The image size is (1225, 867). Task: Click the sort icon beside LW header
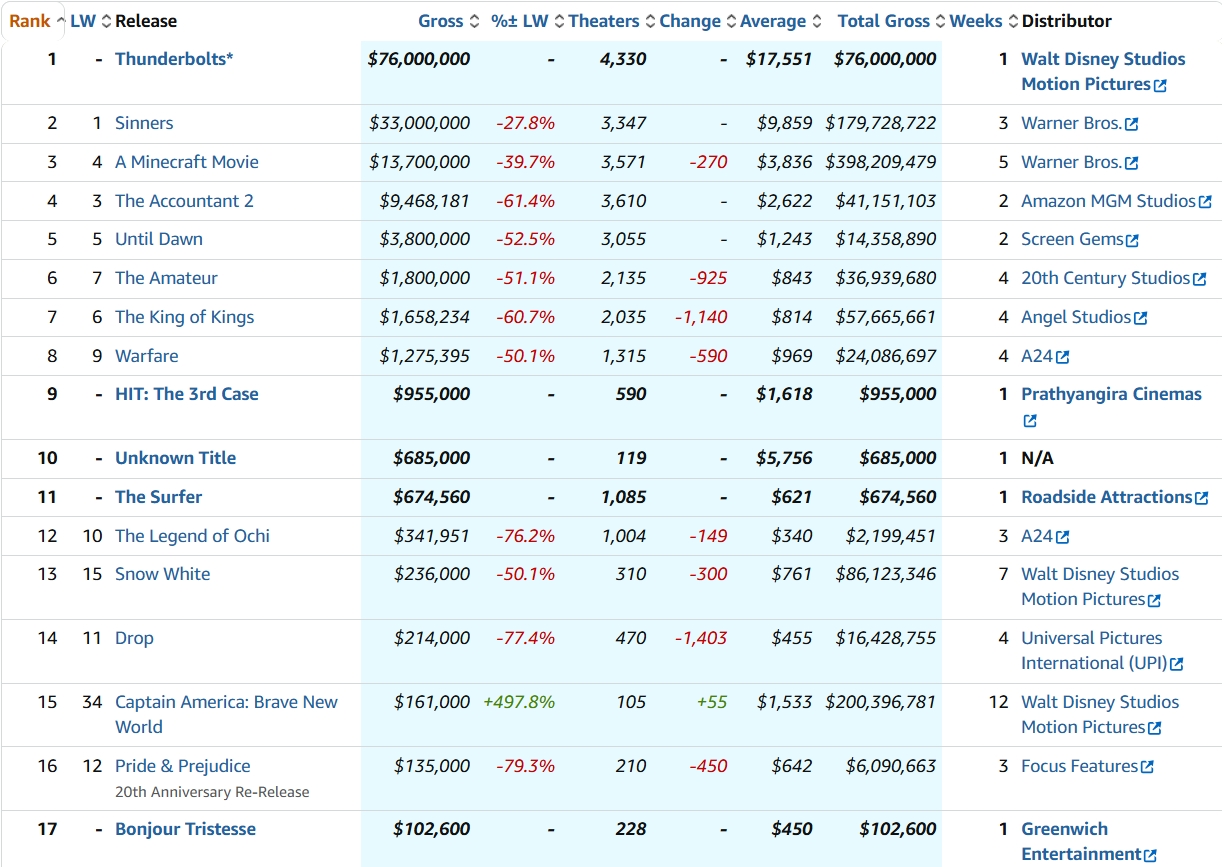(x=107, y=21)
